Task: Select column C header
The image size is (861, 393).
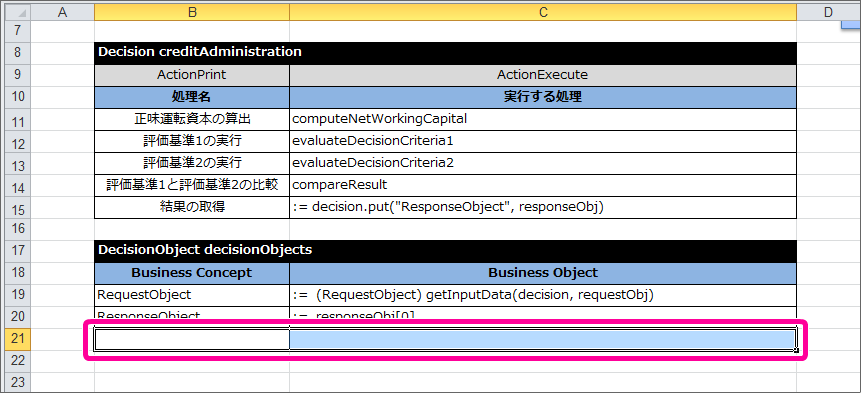Action: [543, 13]
